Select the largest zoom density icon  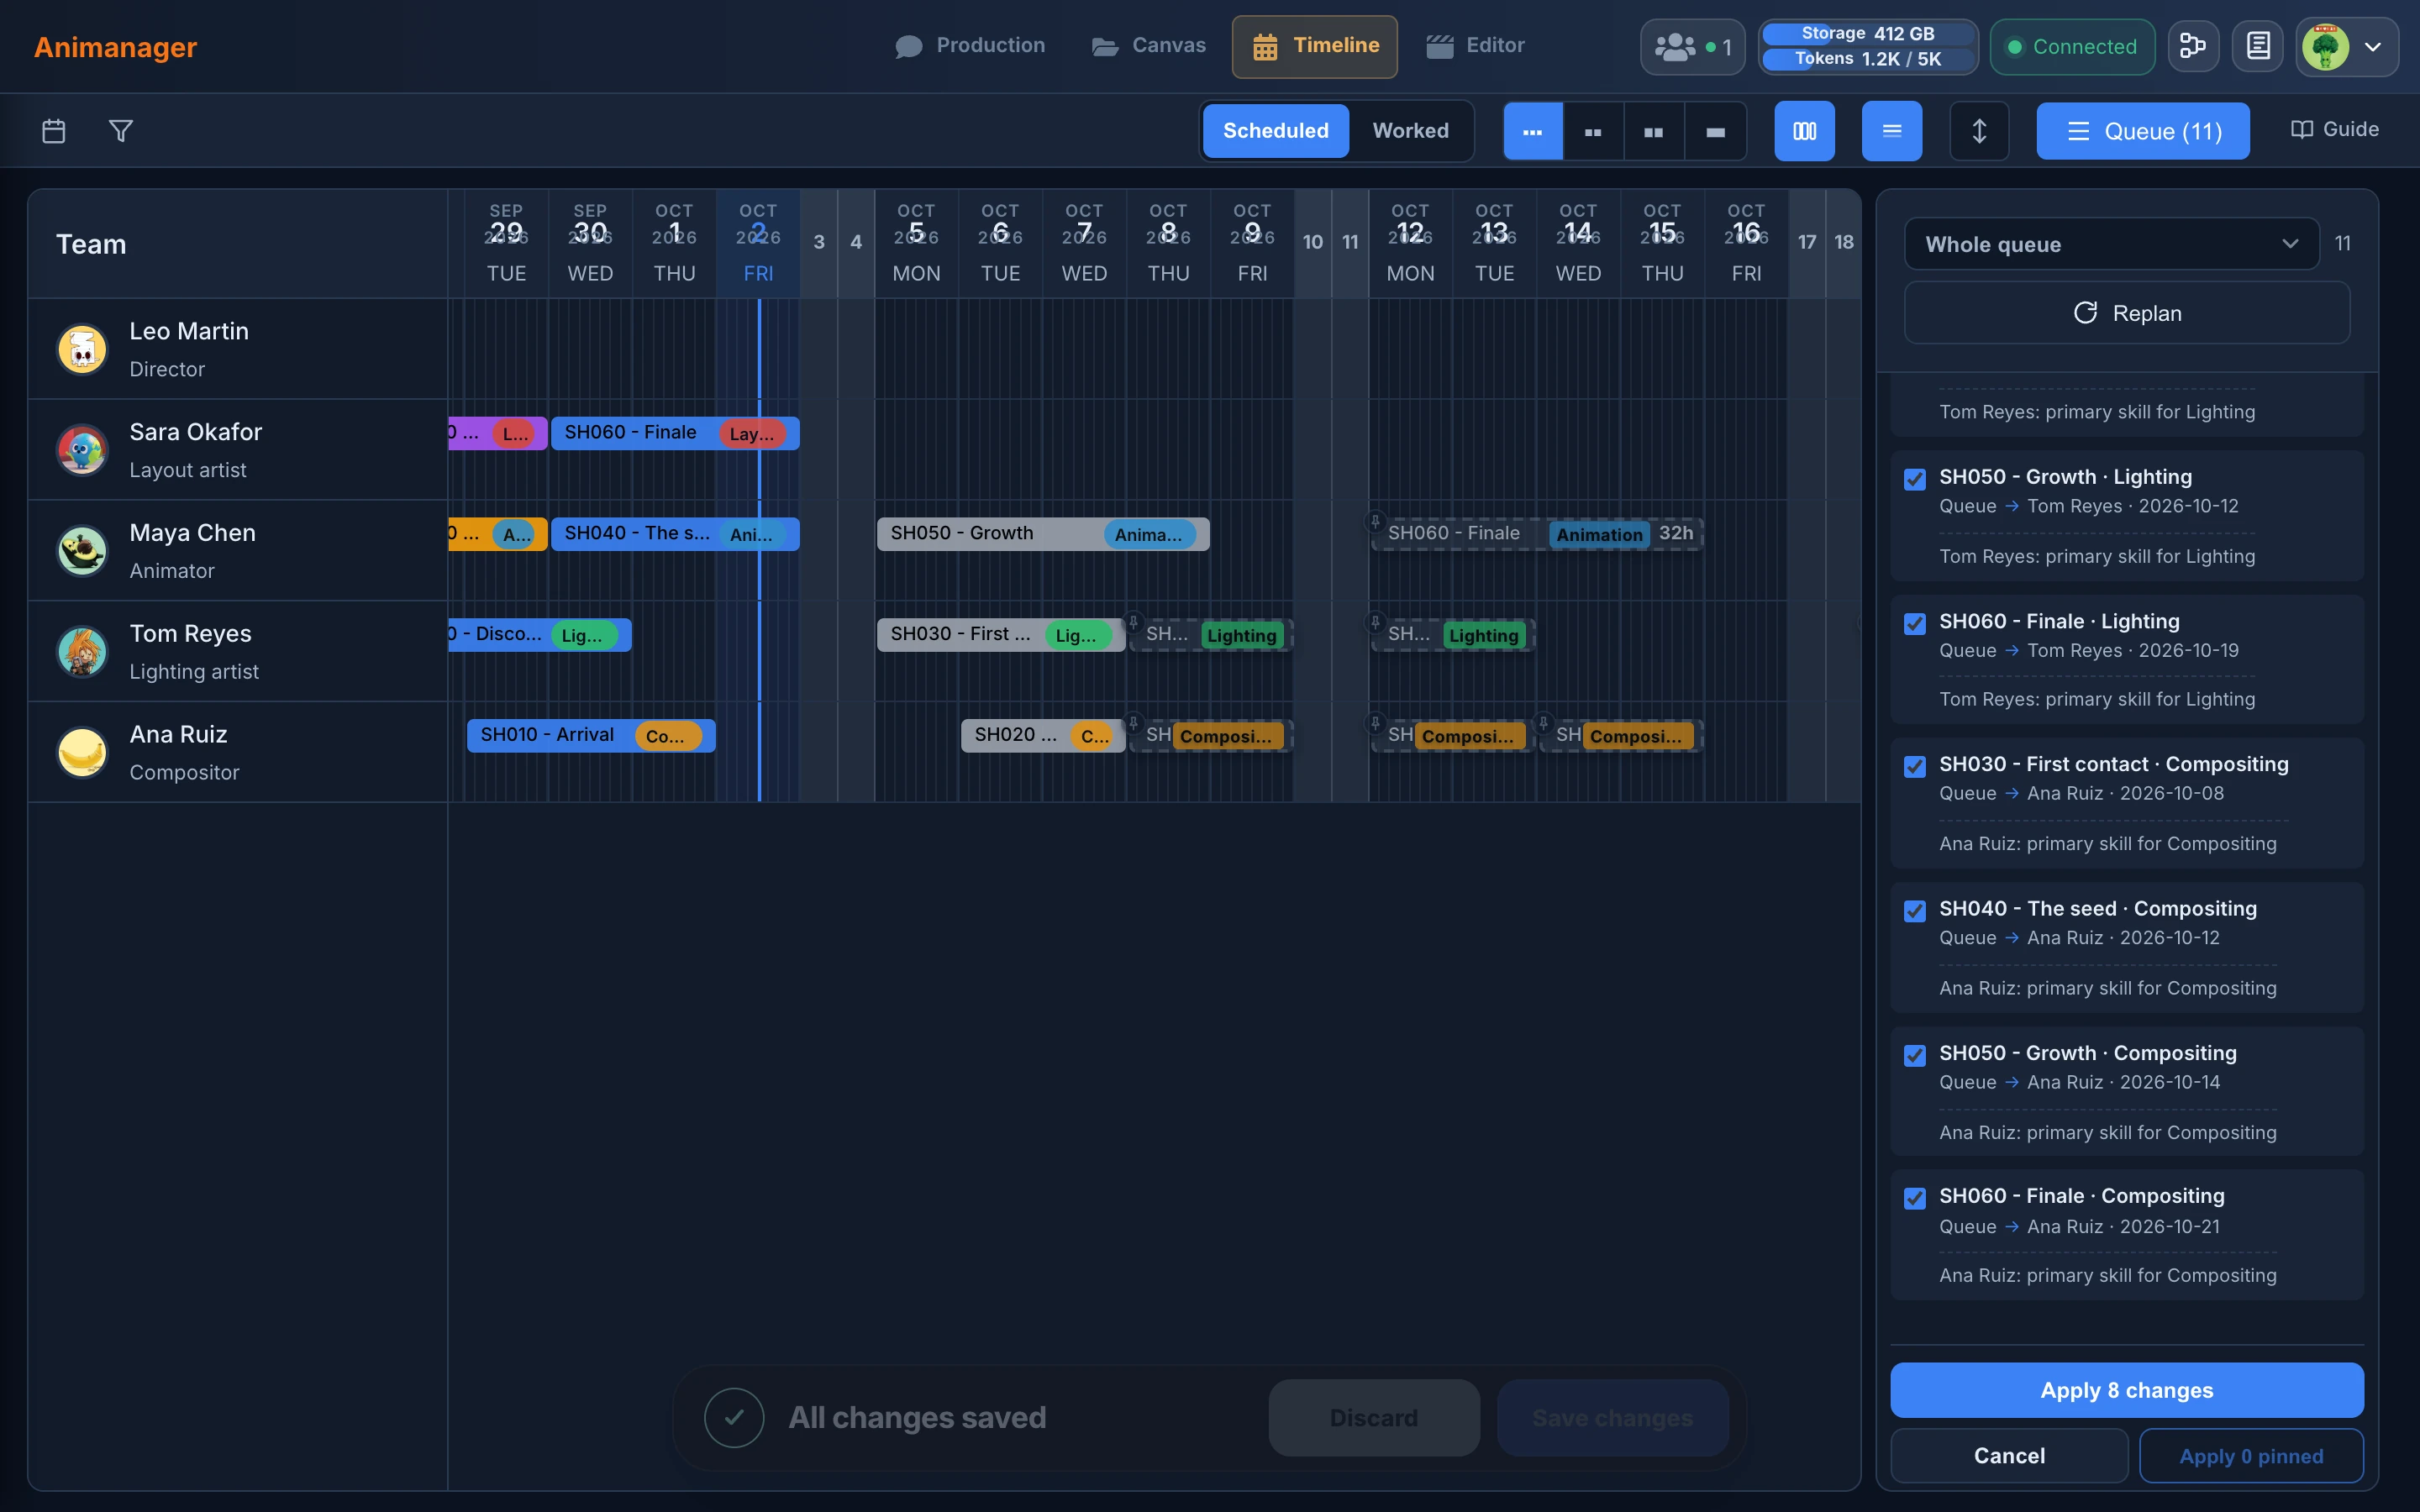click(1715, 131)
